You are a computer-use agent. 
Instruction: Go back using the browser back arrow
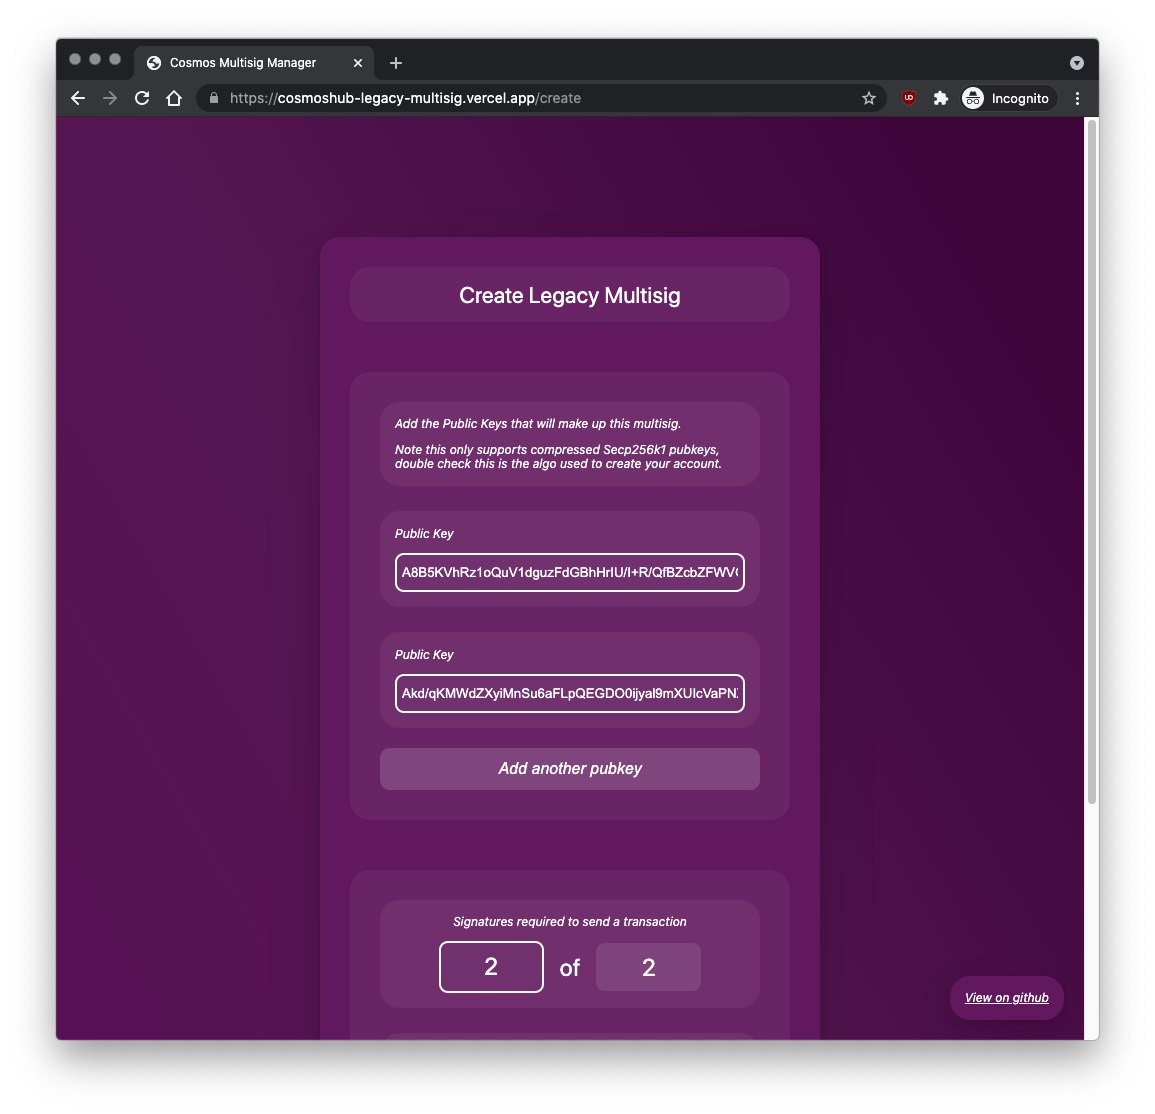pyautogui.click(x=78, y=98)
